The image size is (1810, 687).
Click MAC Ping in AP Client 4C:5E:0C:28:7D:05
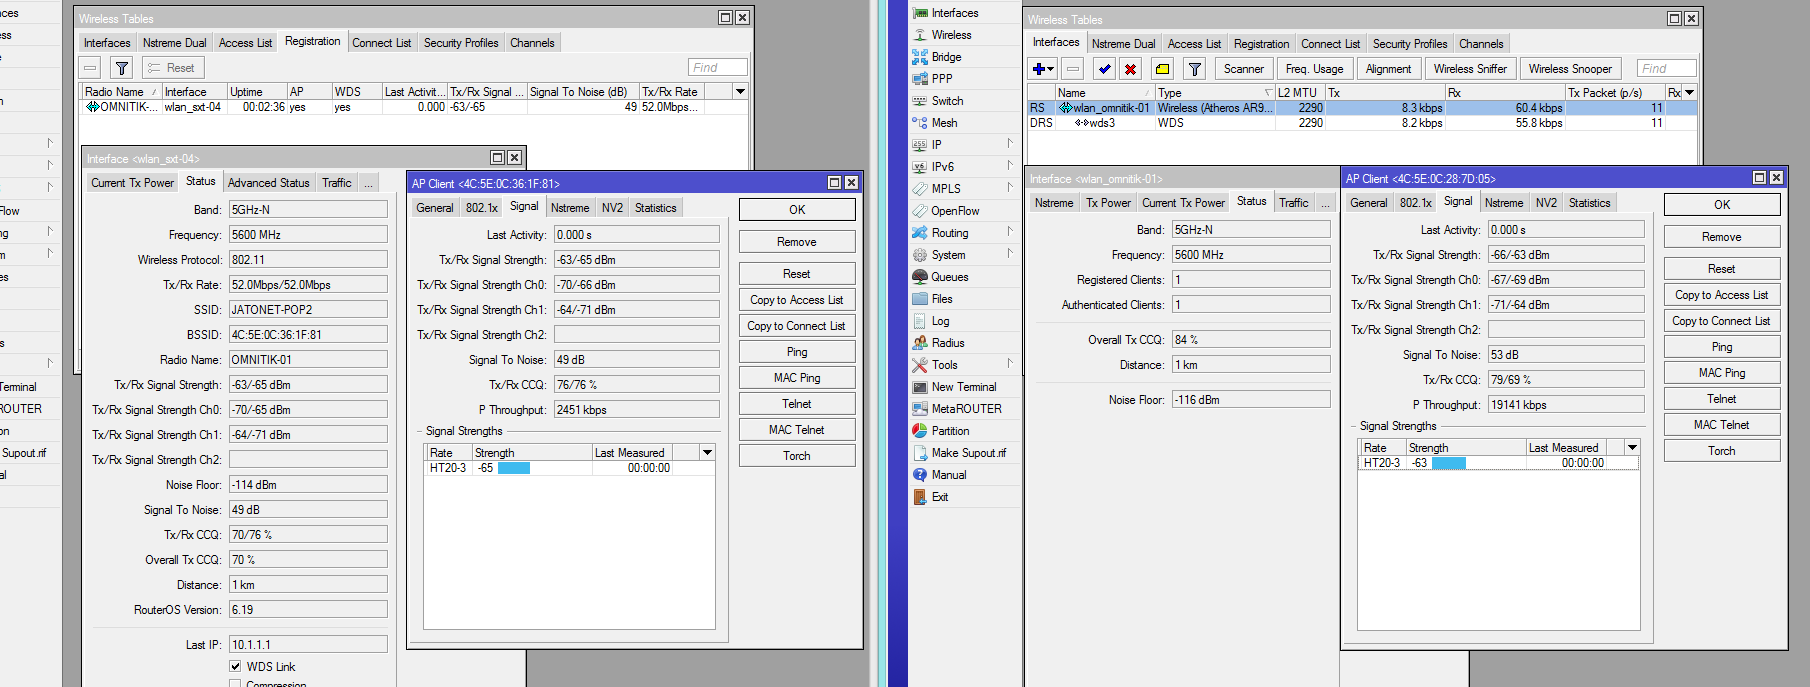tap(1722, 373)
